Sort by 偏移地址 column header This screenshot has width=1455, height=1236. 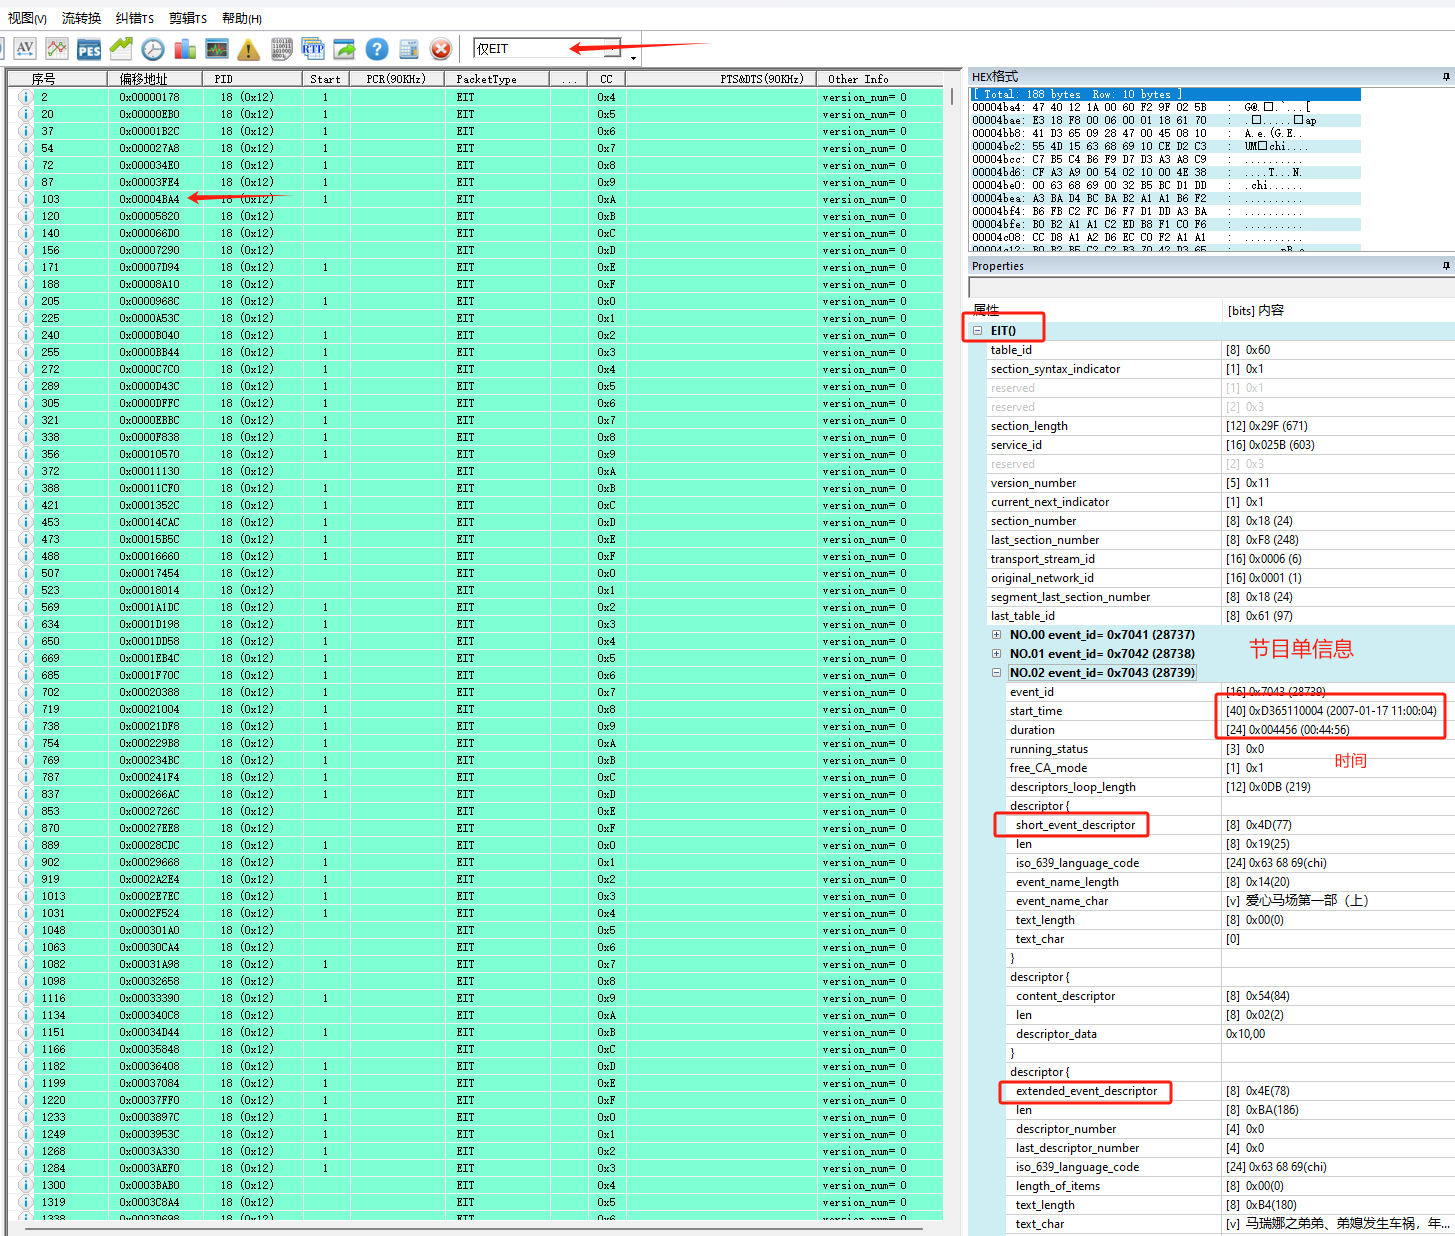pos(155,79)
